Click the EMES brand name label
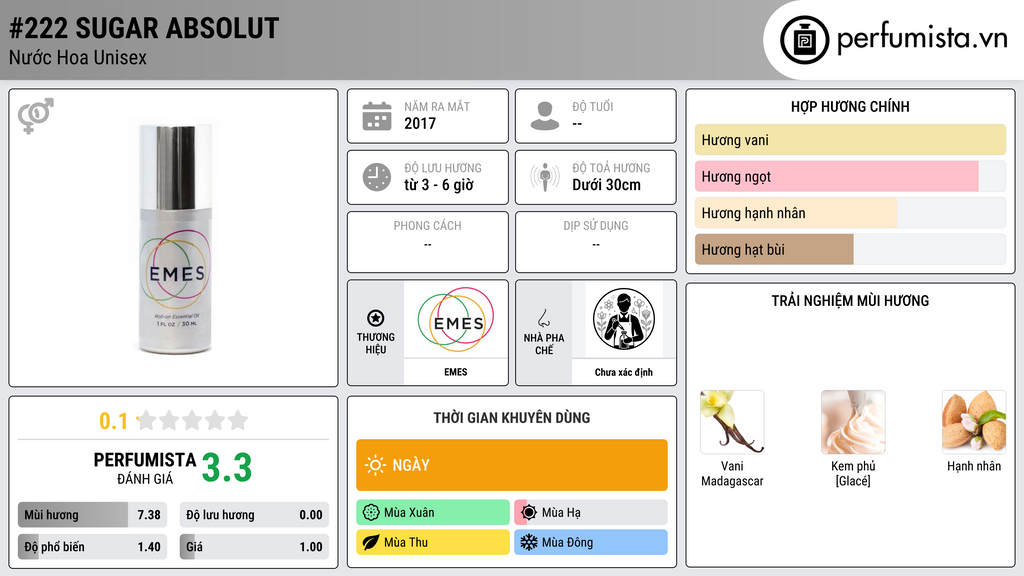Image resolution: width=1024 pixels, height=576 pixels. pos(456,372)
